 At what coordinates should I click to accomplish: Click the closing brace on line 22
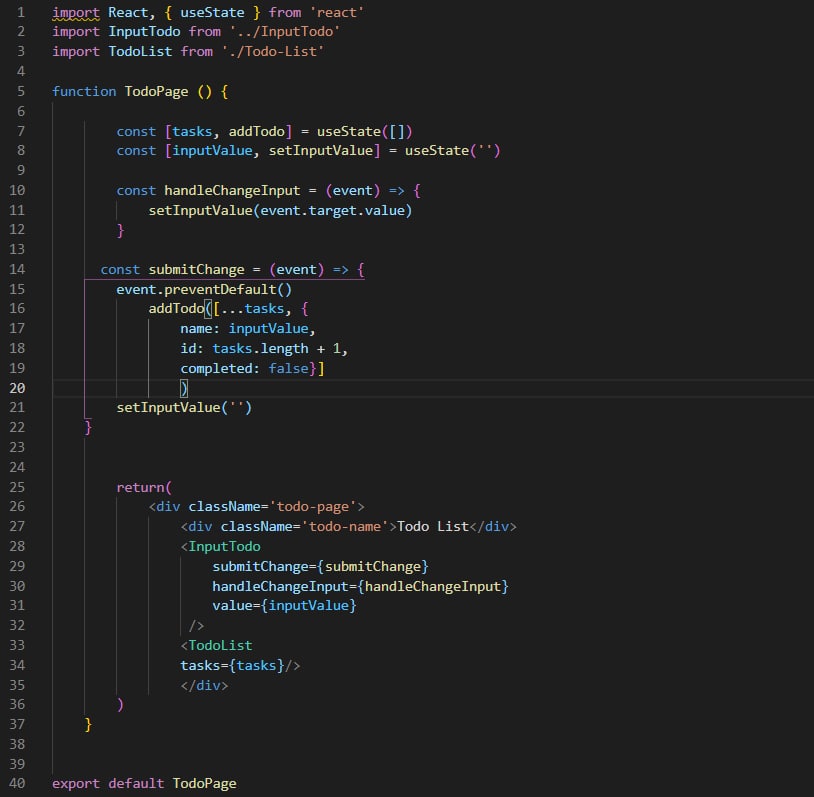88,427
